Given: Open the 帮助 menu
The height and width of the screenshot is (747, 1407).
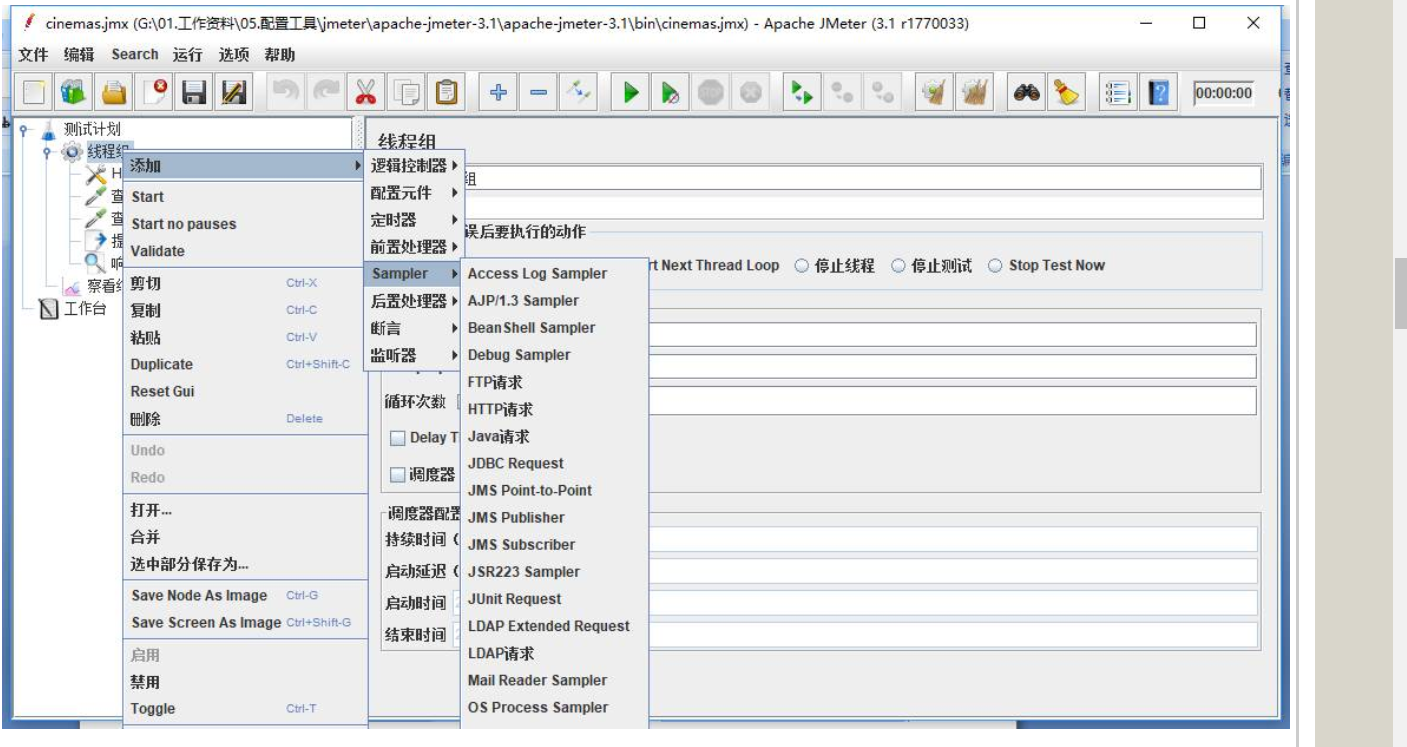Looking at the screenshot, I should coord(280,55).
